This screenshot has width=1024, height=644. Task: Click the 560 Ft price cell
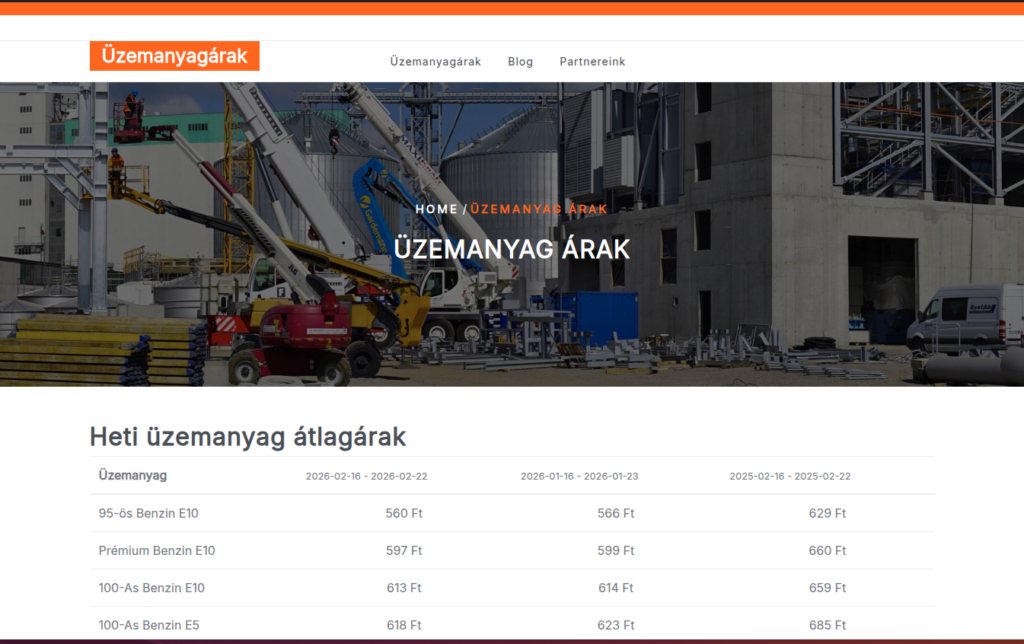coord(404,514)
